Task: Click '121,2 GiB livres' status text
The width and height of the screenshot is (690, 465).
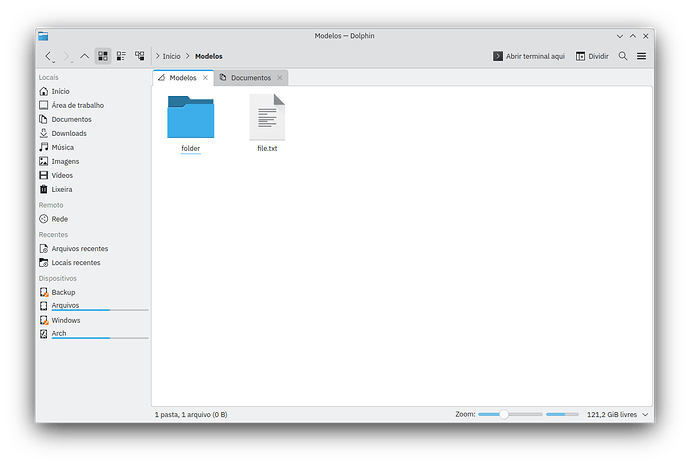Action: pos(612,414)
